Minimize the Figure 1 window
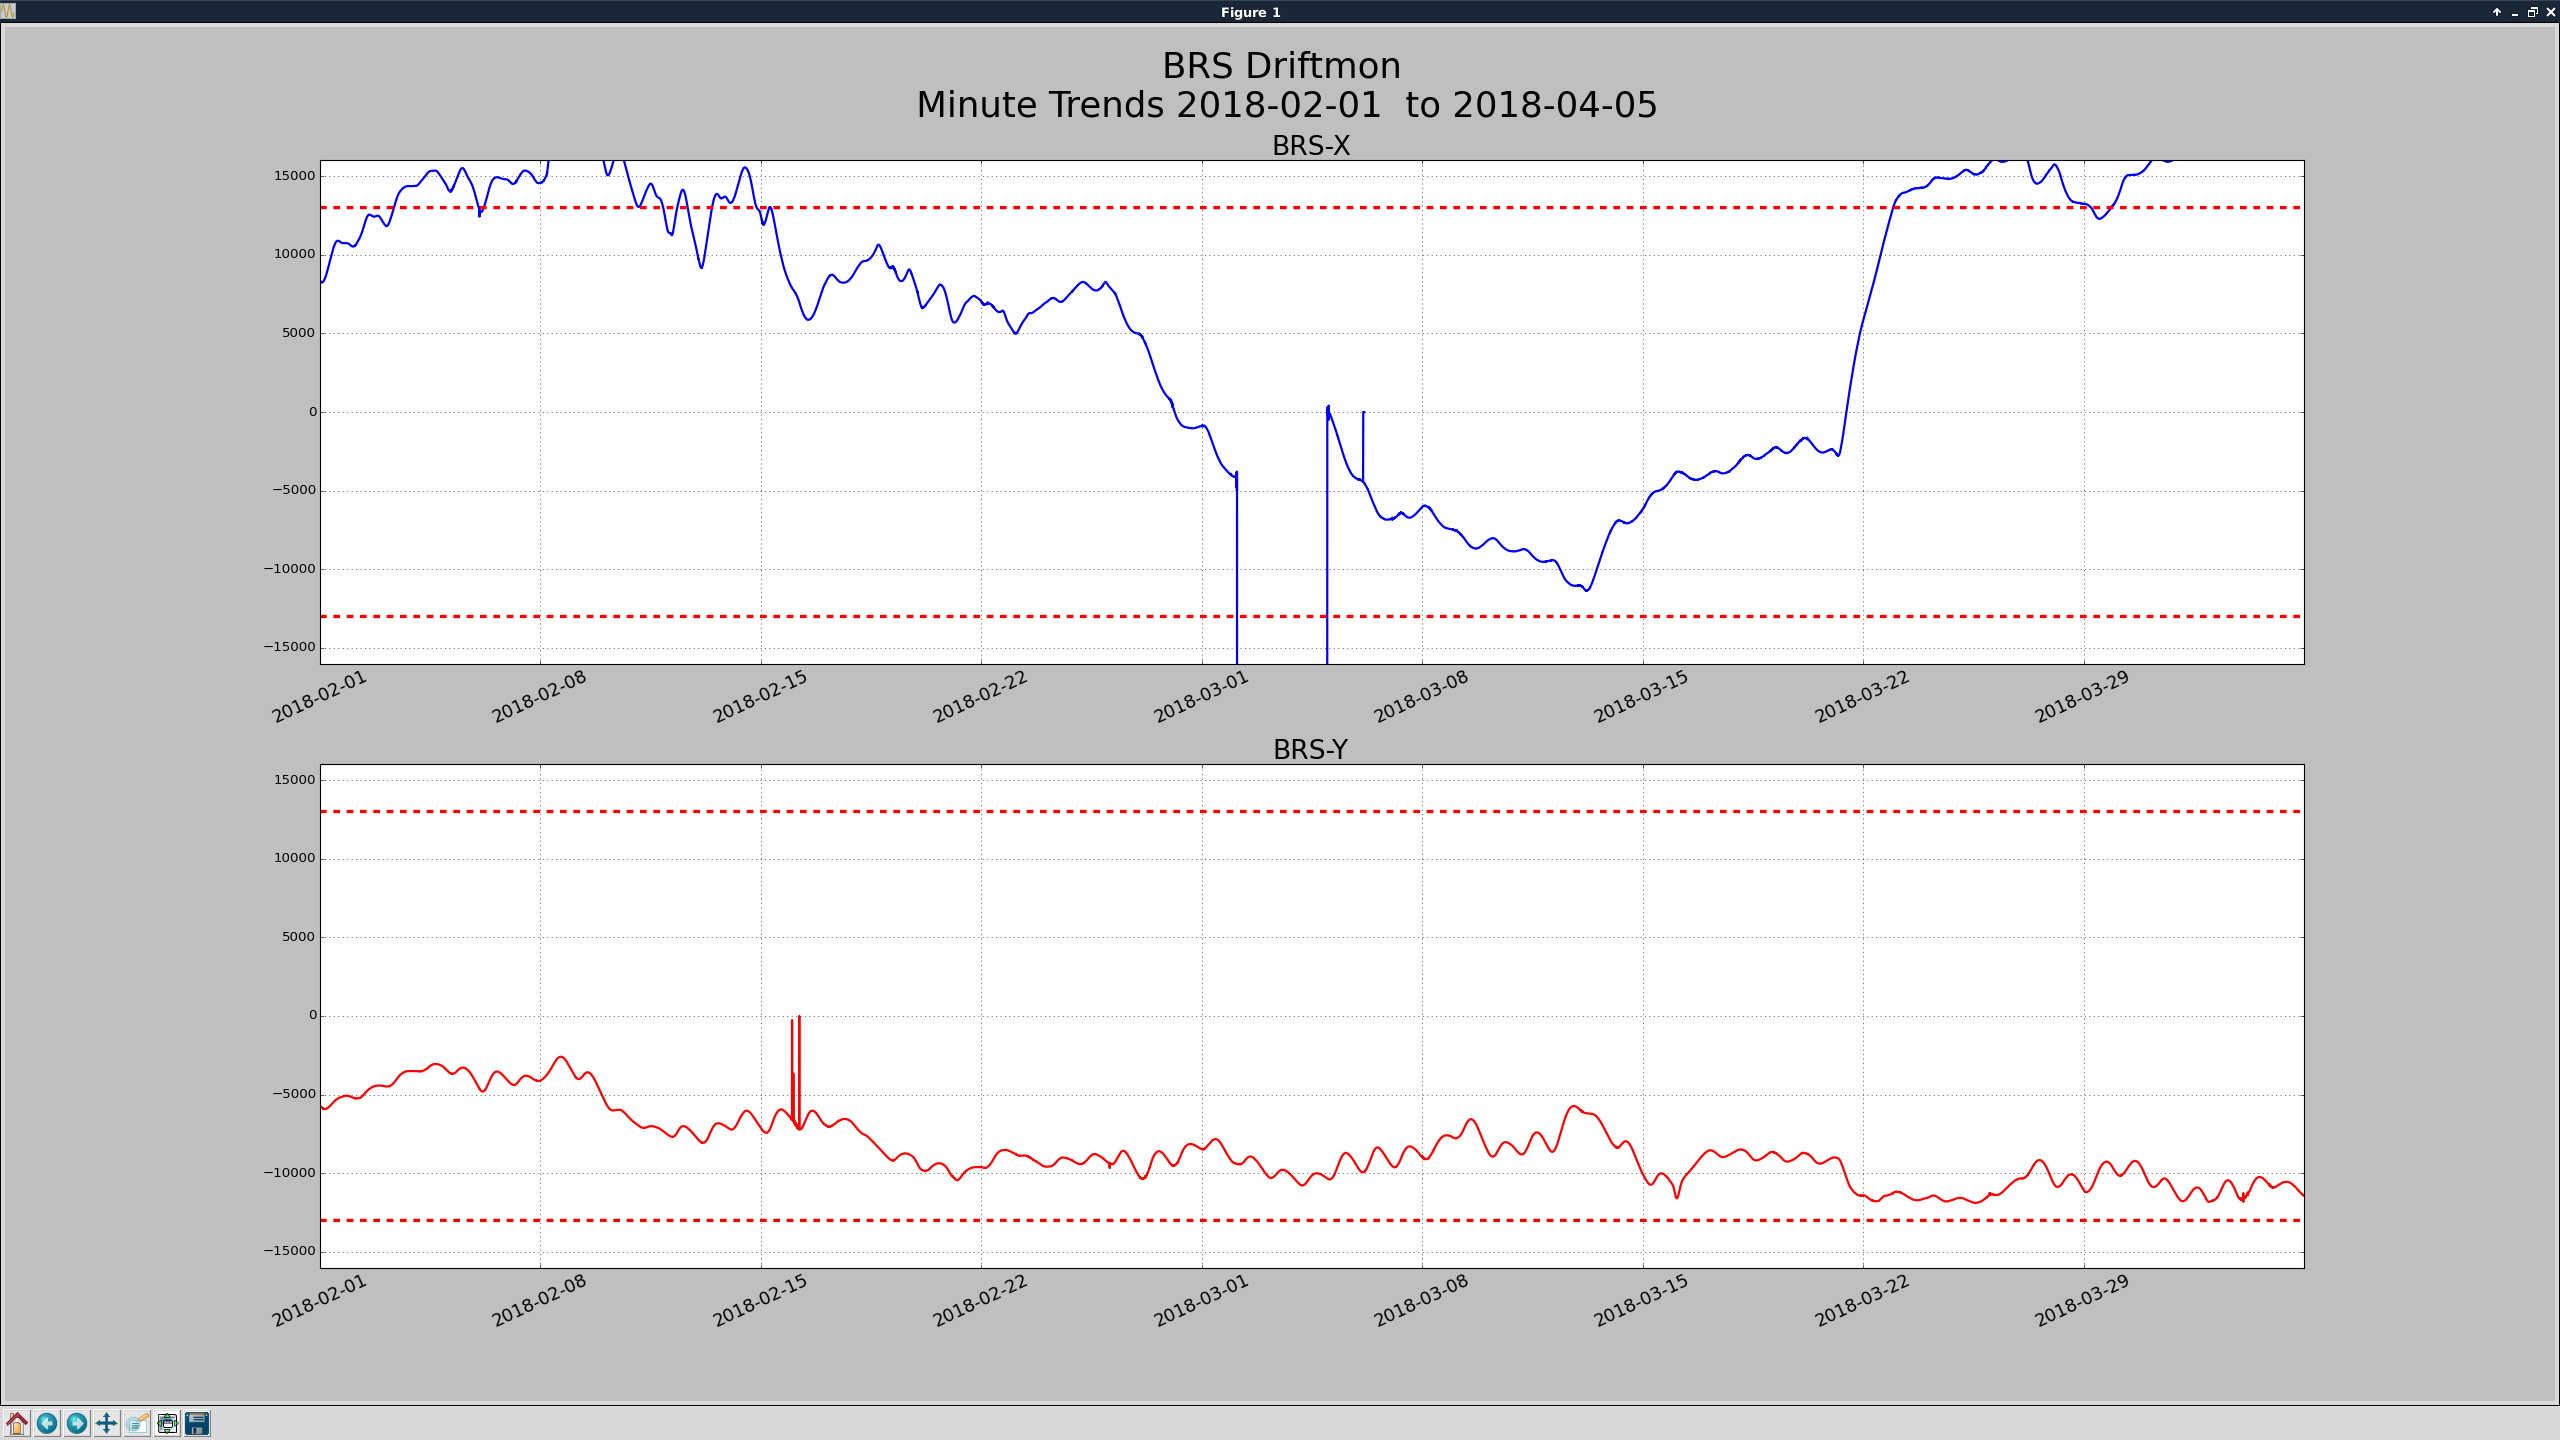Image resolution: width=2560 pixels, height=1440 pixels. tap(2515, 12)
